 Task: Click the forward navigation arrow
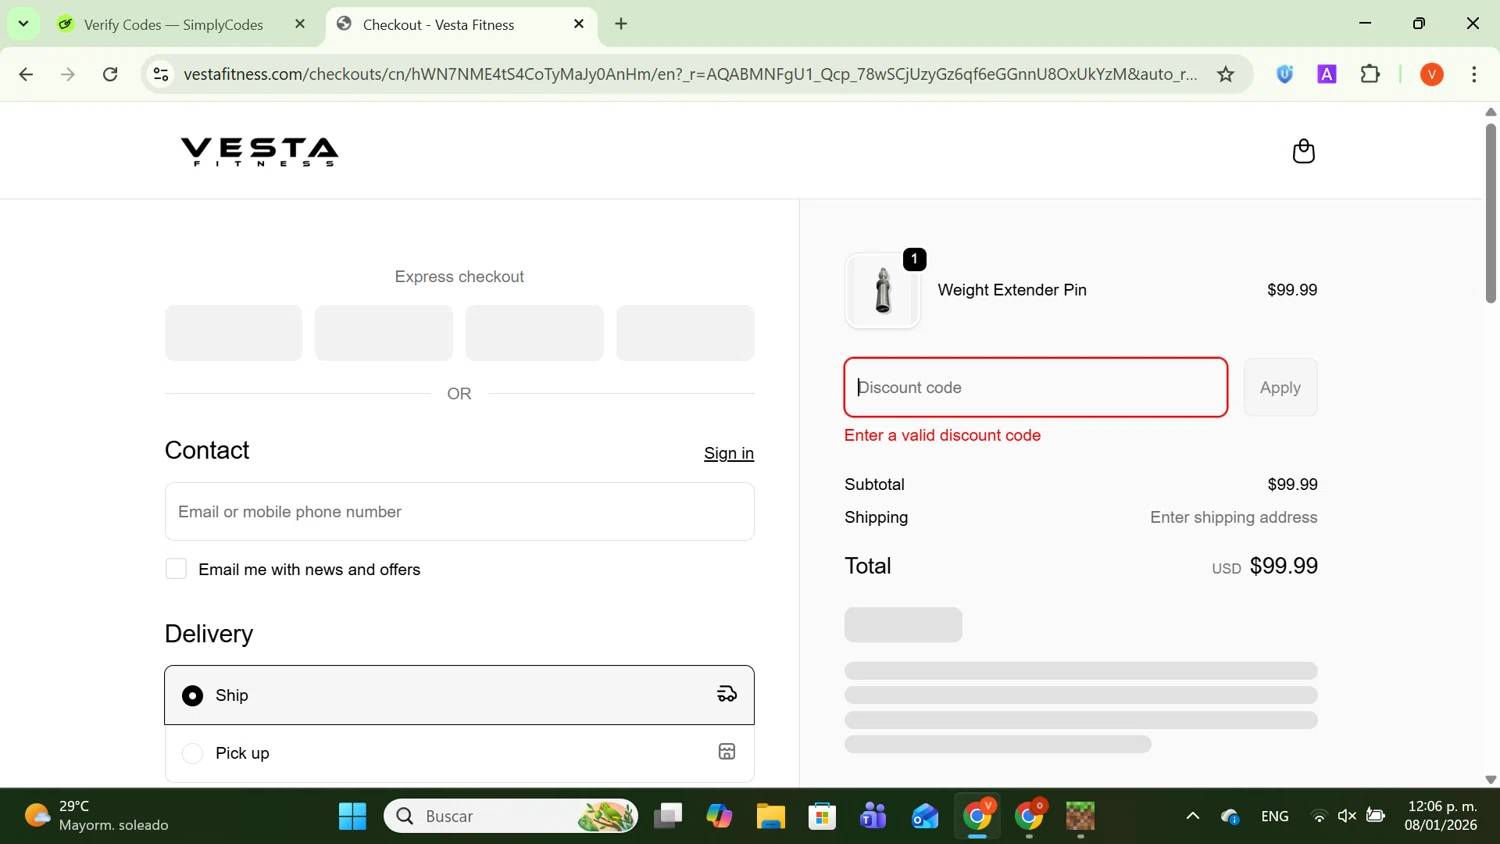click(68, 74)
